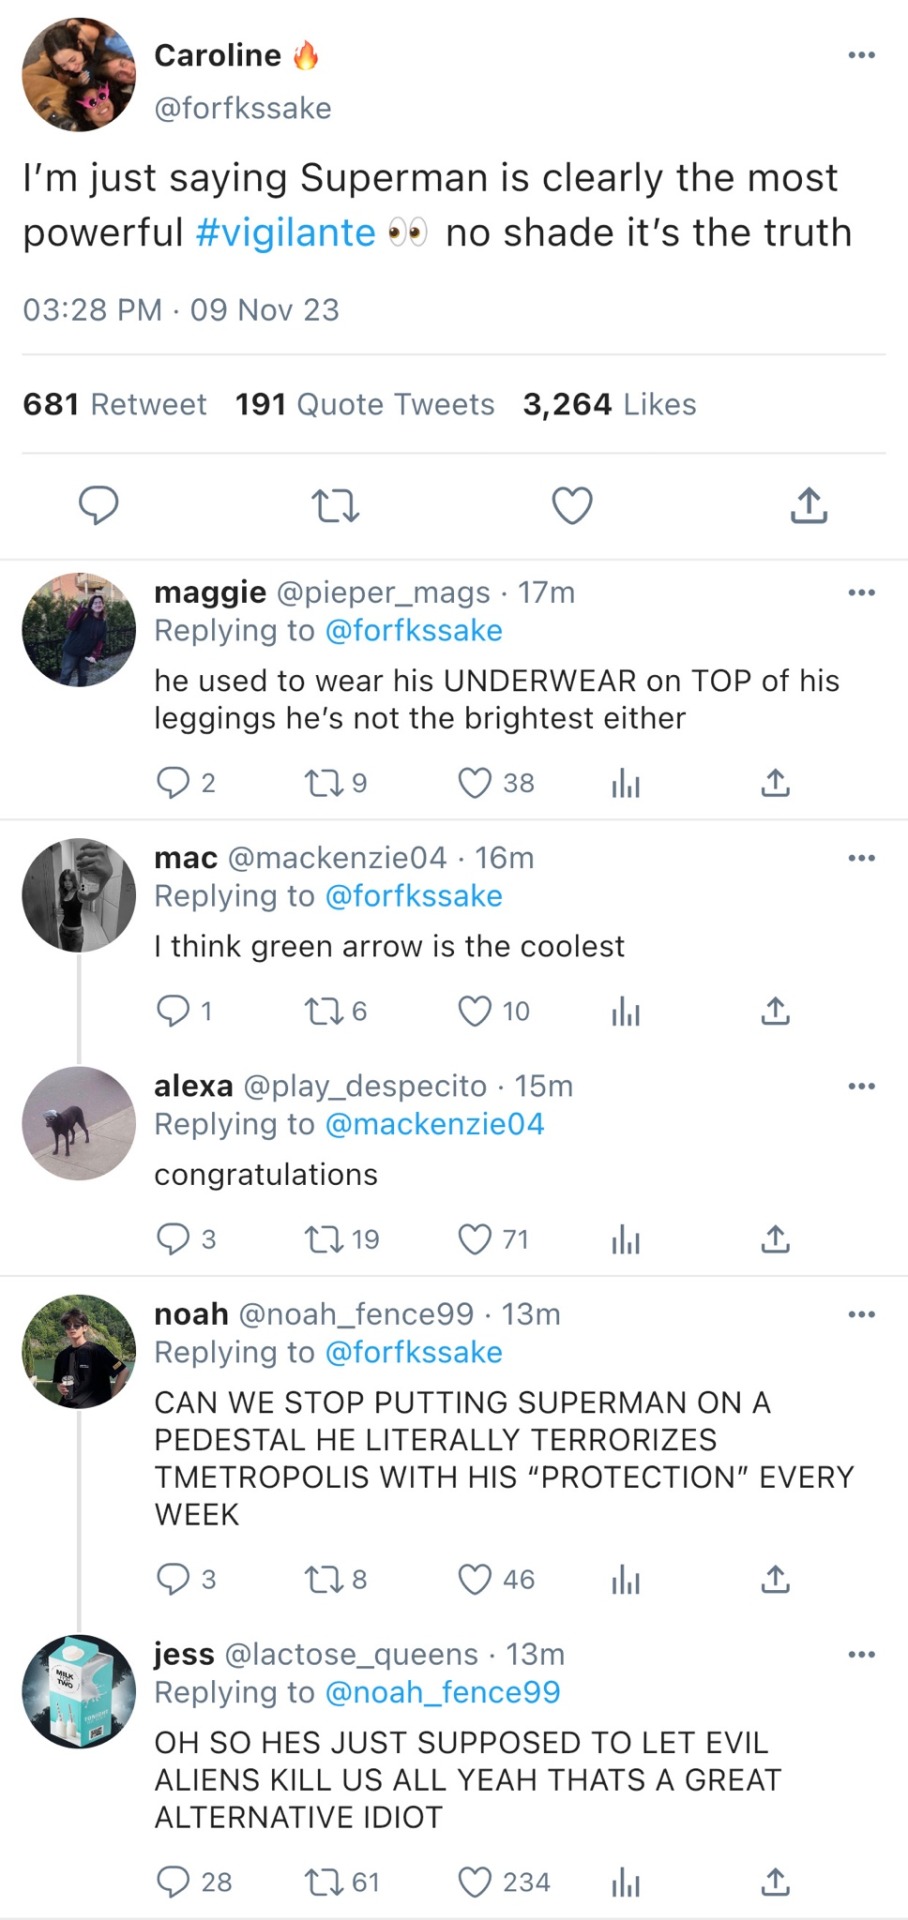Retweet alexa's congratulations reply
The width and height of the screenshot is (908, 1920).
pos(324,1240)
